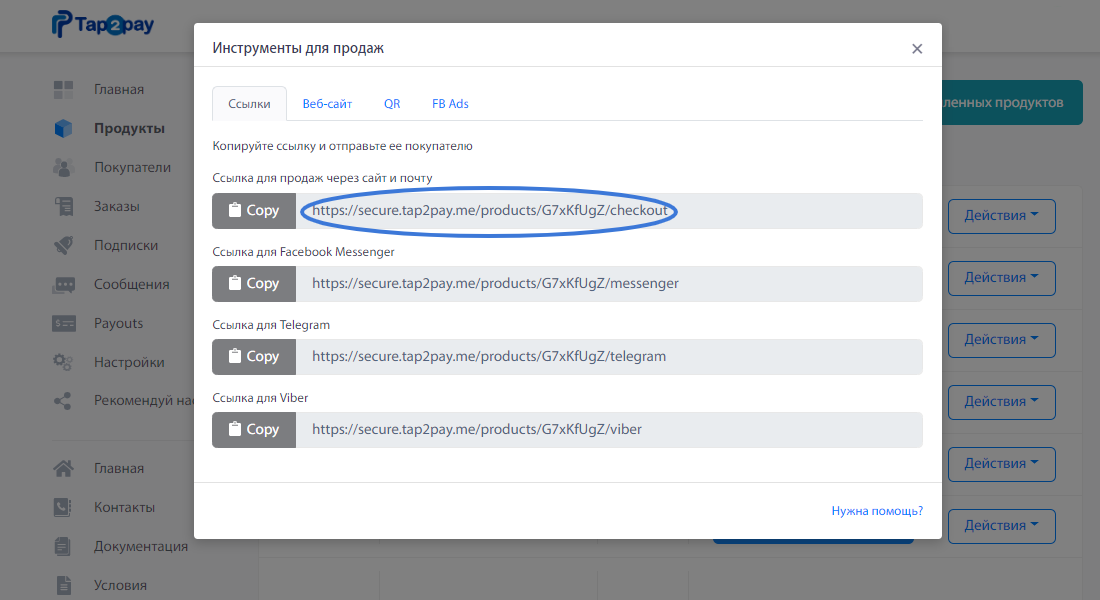The height and width of the screenshot is (600, 1100).
Task: Click the Покупатели people icon
Action: (64, 168)
